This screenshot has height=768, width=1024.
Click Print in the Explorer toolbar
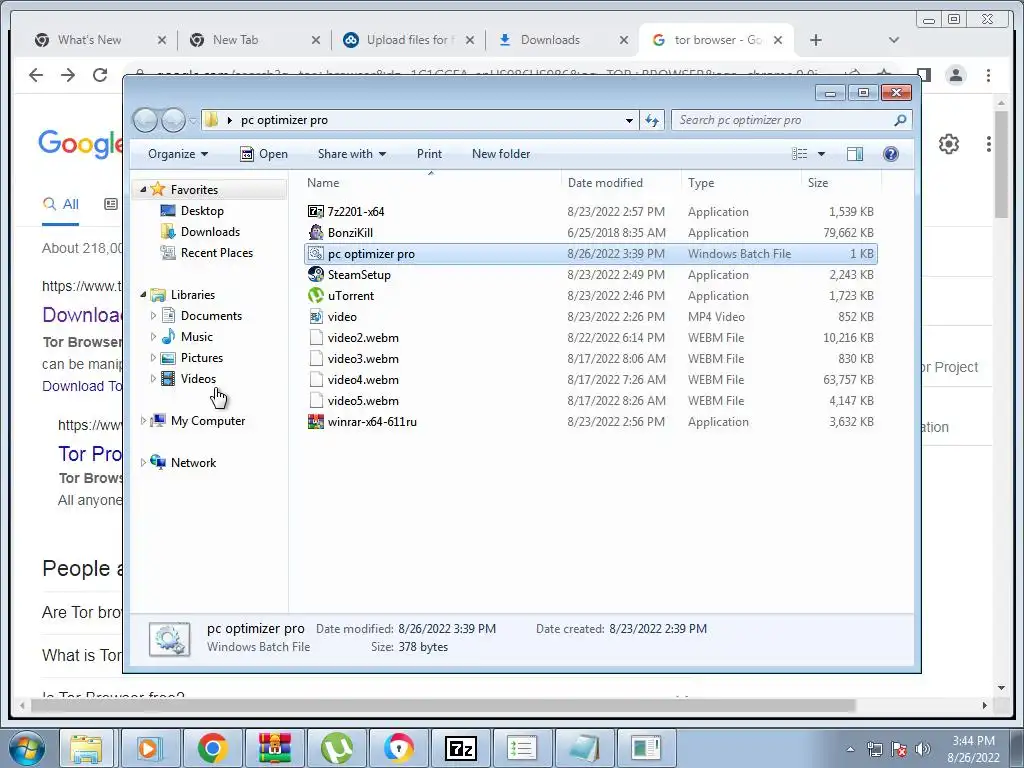pyautogui.click(x=429, y=153)
